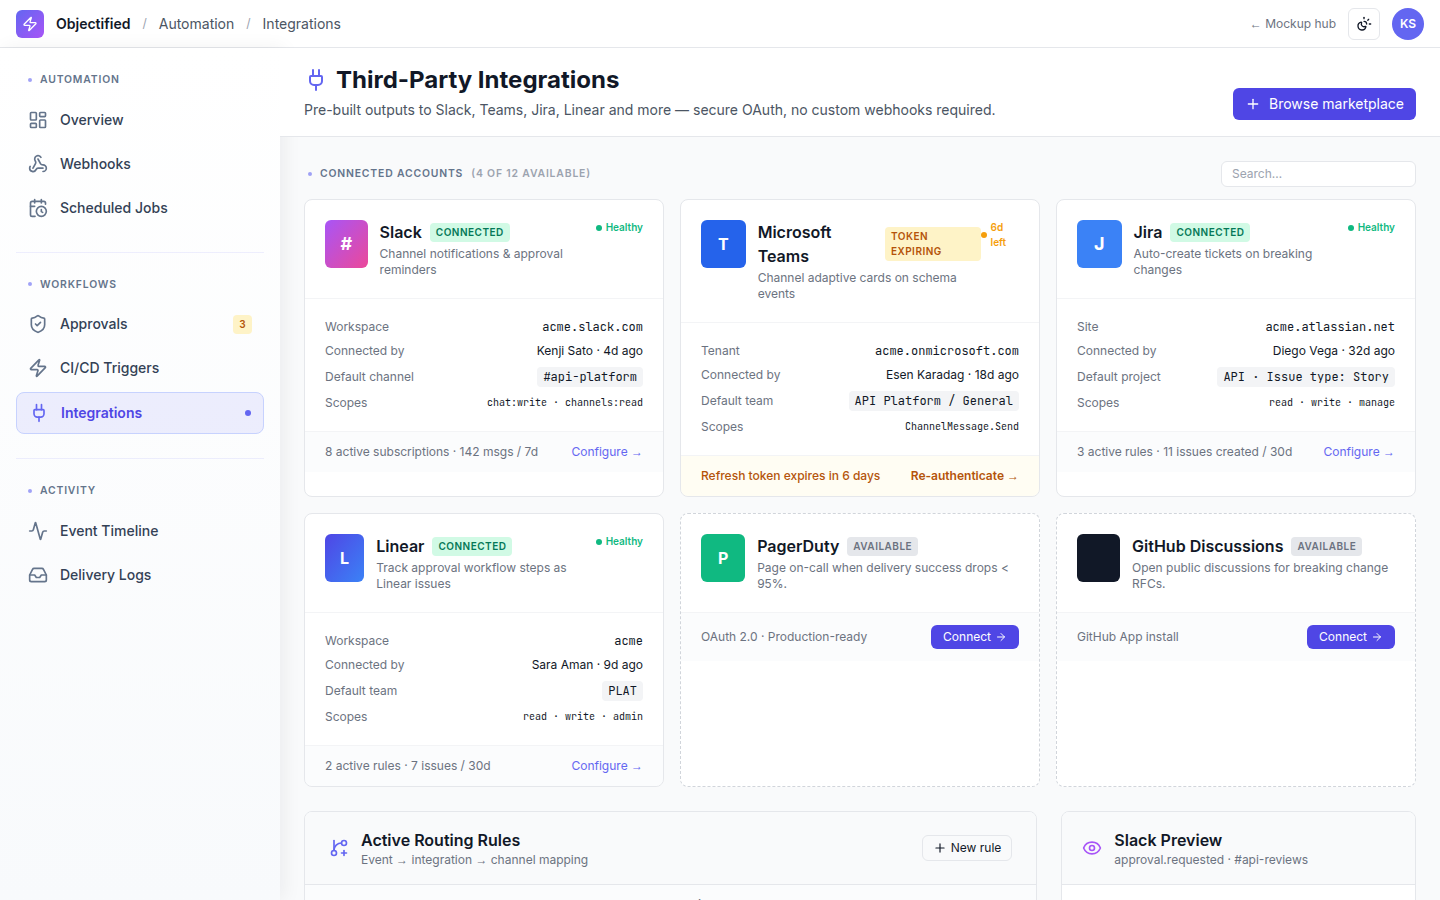The image size is (1440, 900).
Task: Open Approvals page
Action: [x=140, y=324]
